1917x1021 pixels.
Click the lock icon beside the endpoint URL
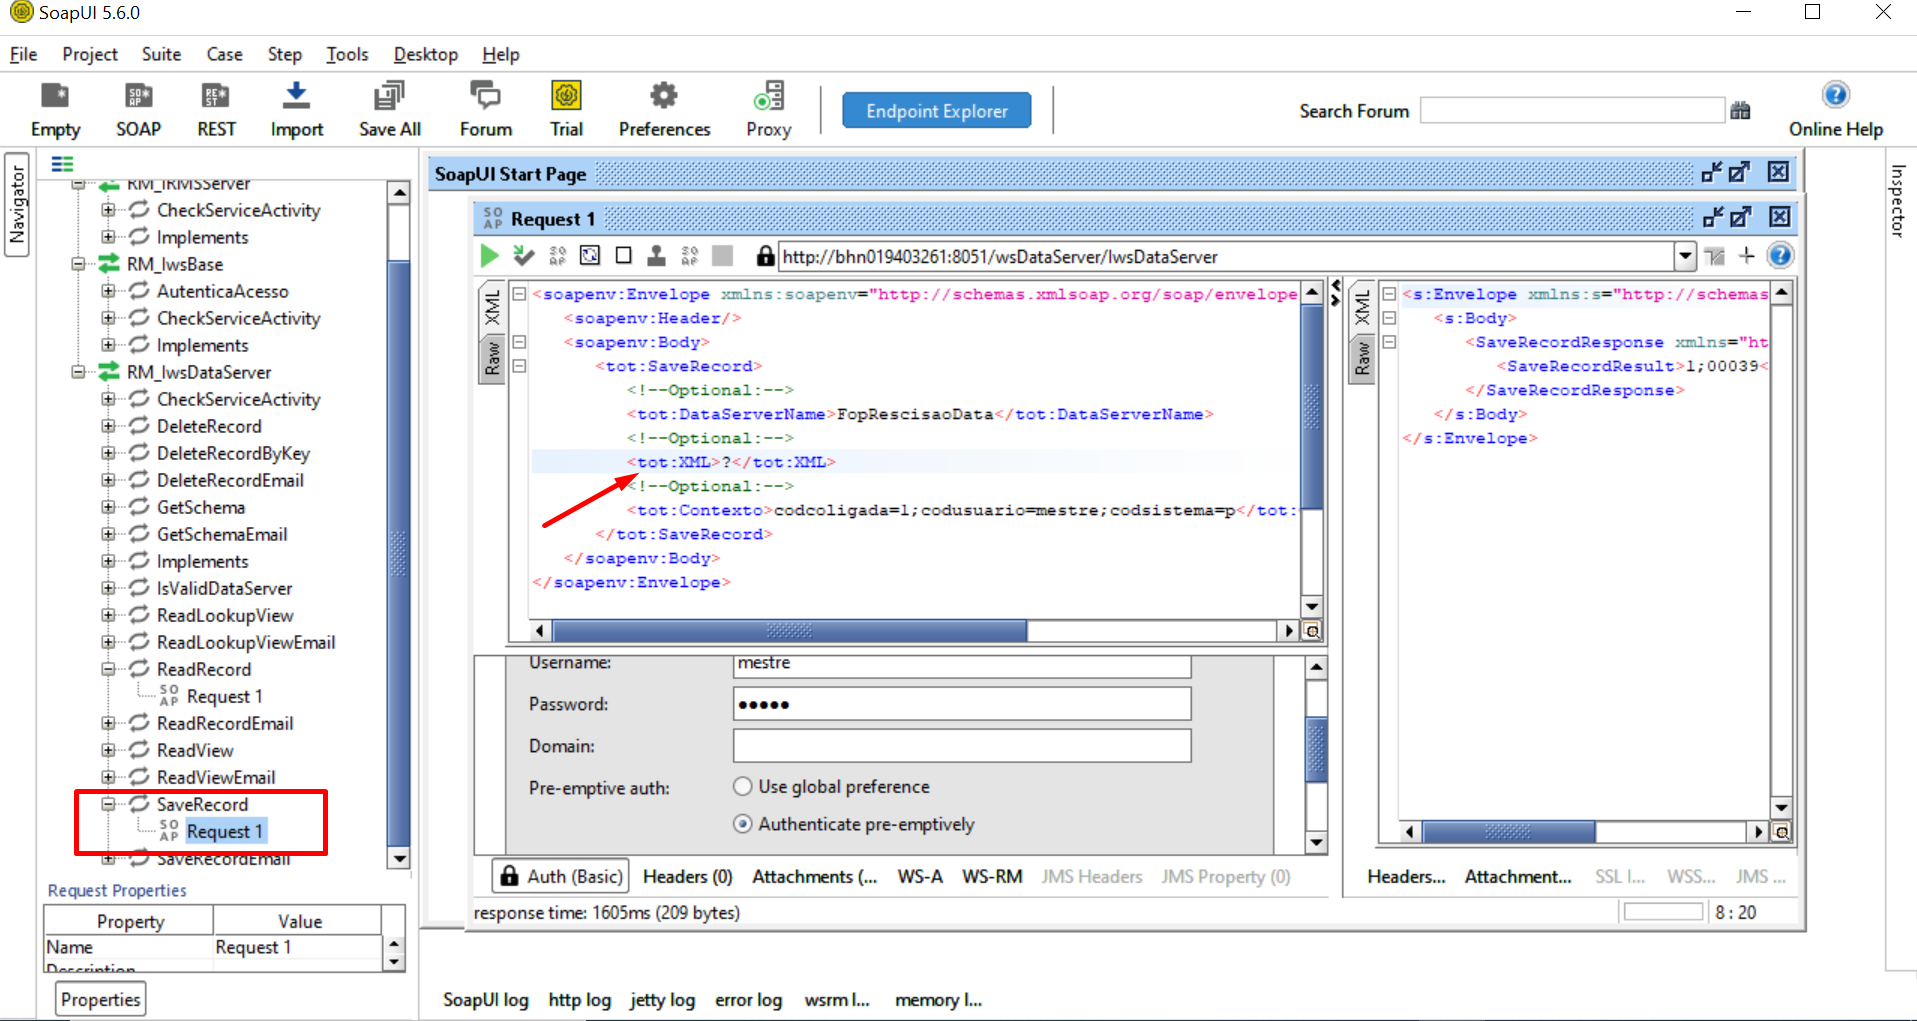[x=765, y=256]
